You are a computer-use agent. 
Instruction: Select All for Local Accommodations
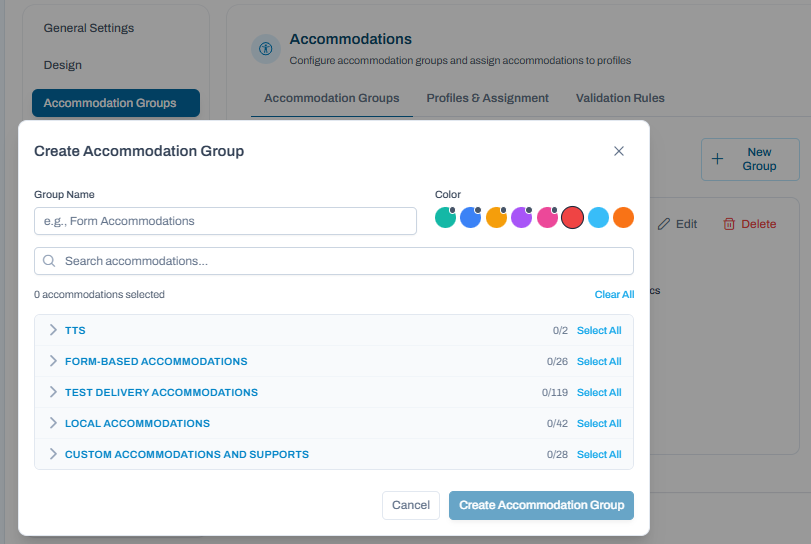pos(599,424)
